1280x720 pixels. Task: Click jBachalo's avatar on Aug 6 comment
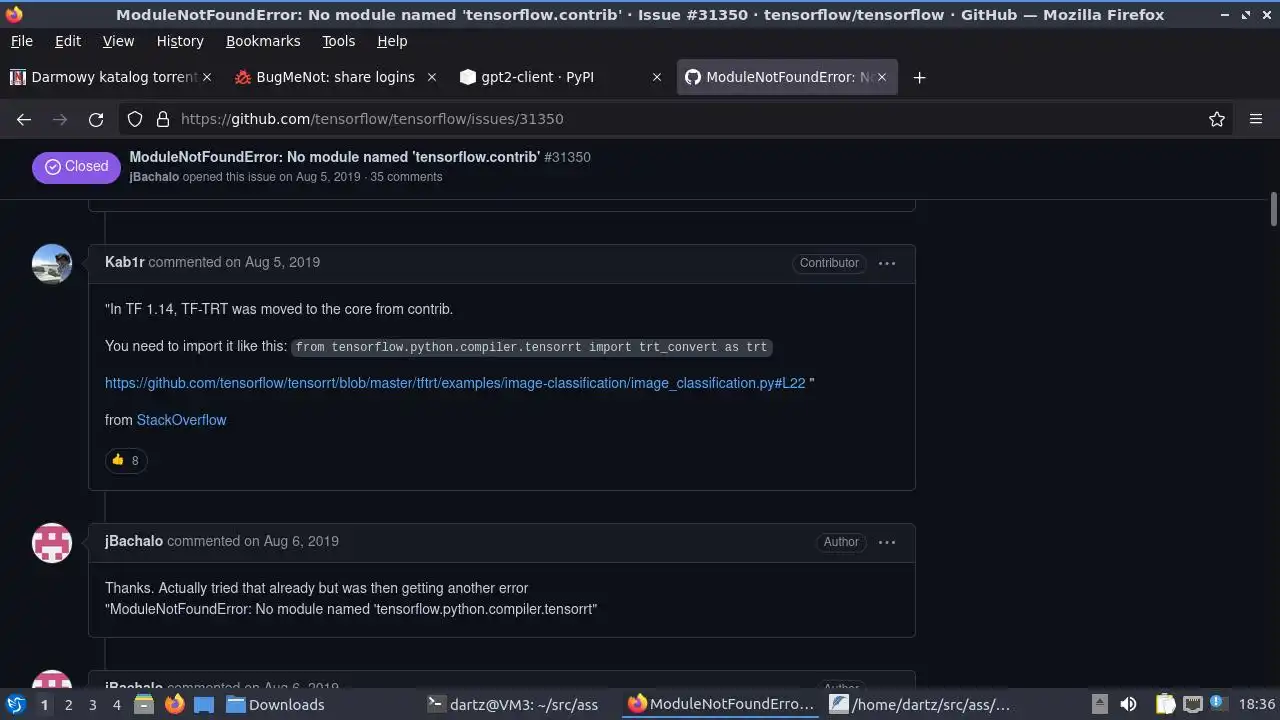pyautogui.click(x=52, y=543)
